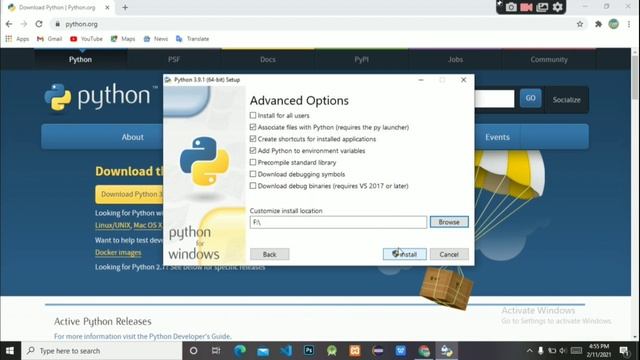Image resolution: width=640 pixels, height=360 pixels.
Task: Open Docker images link
Action: (x=118, y=252)
